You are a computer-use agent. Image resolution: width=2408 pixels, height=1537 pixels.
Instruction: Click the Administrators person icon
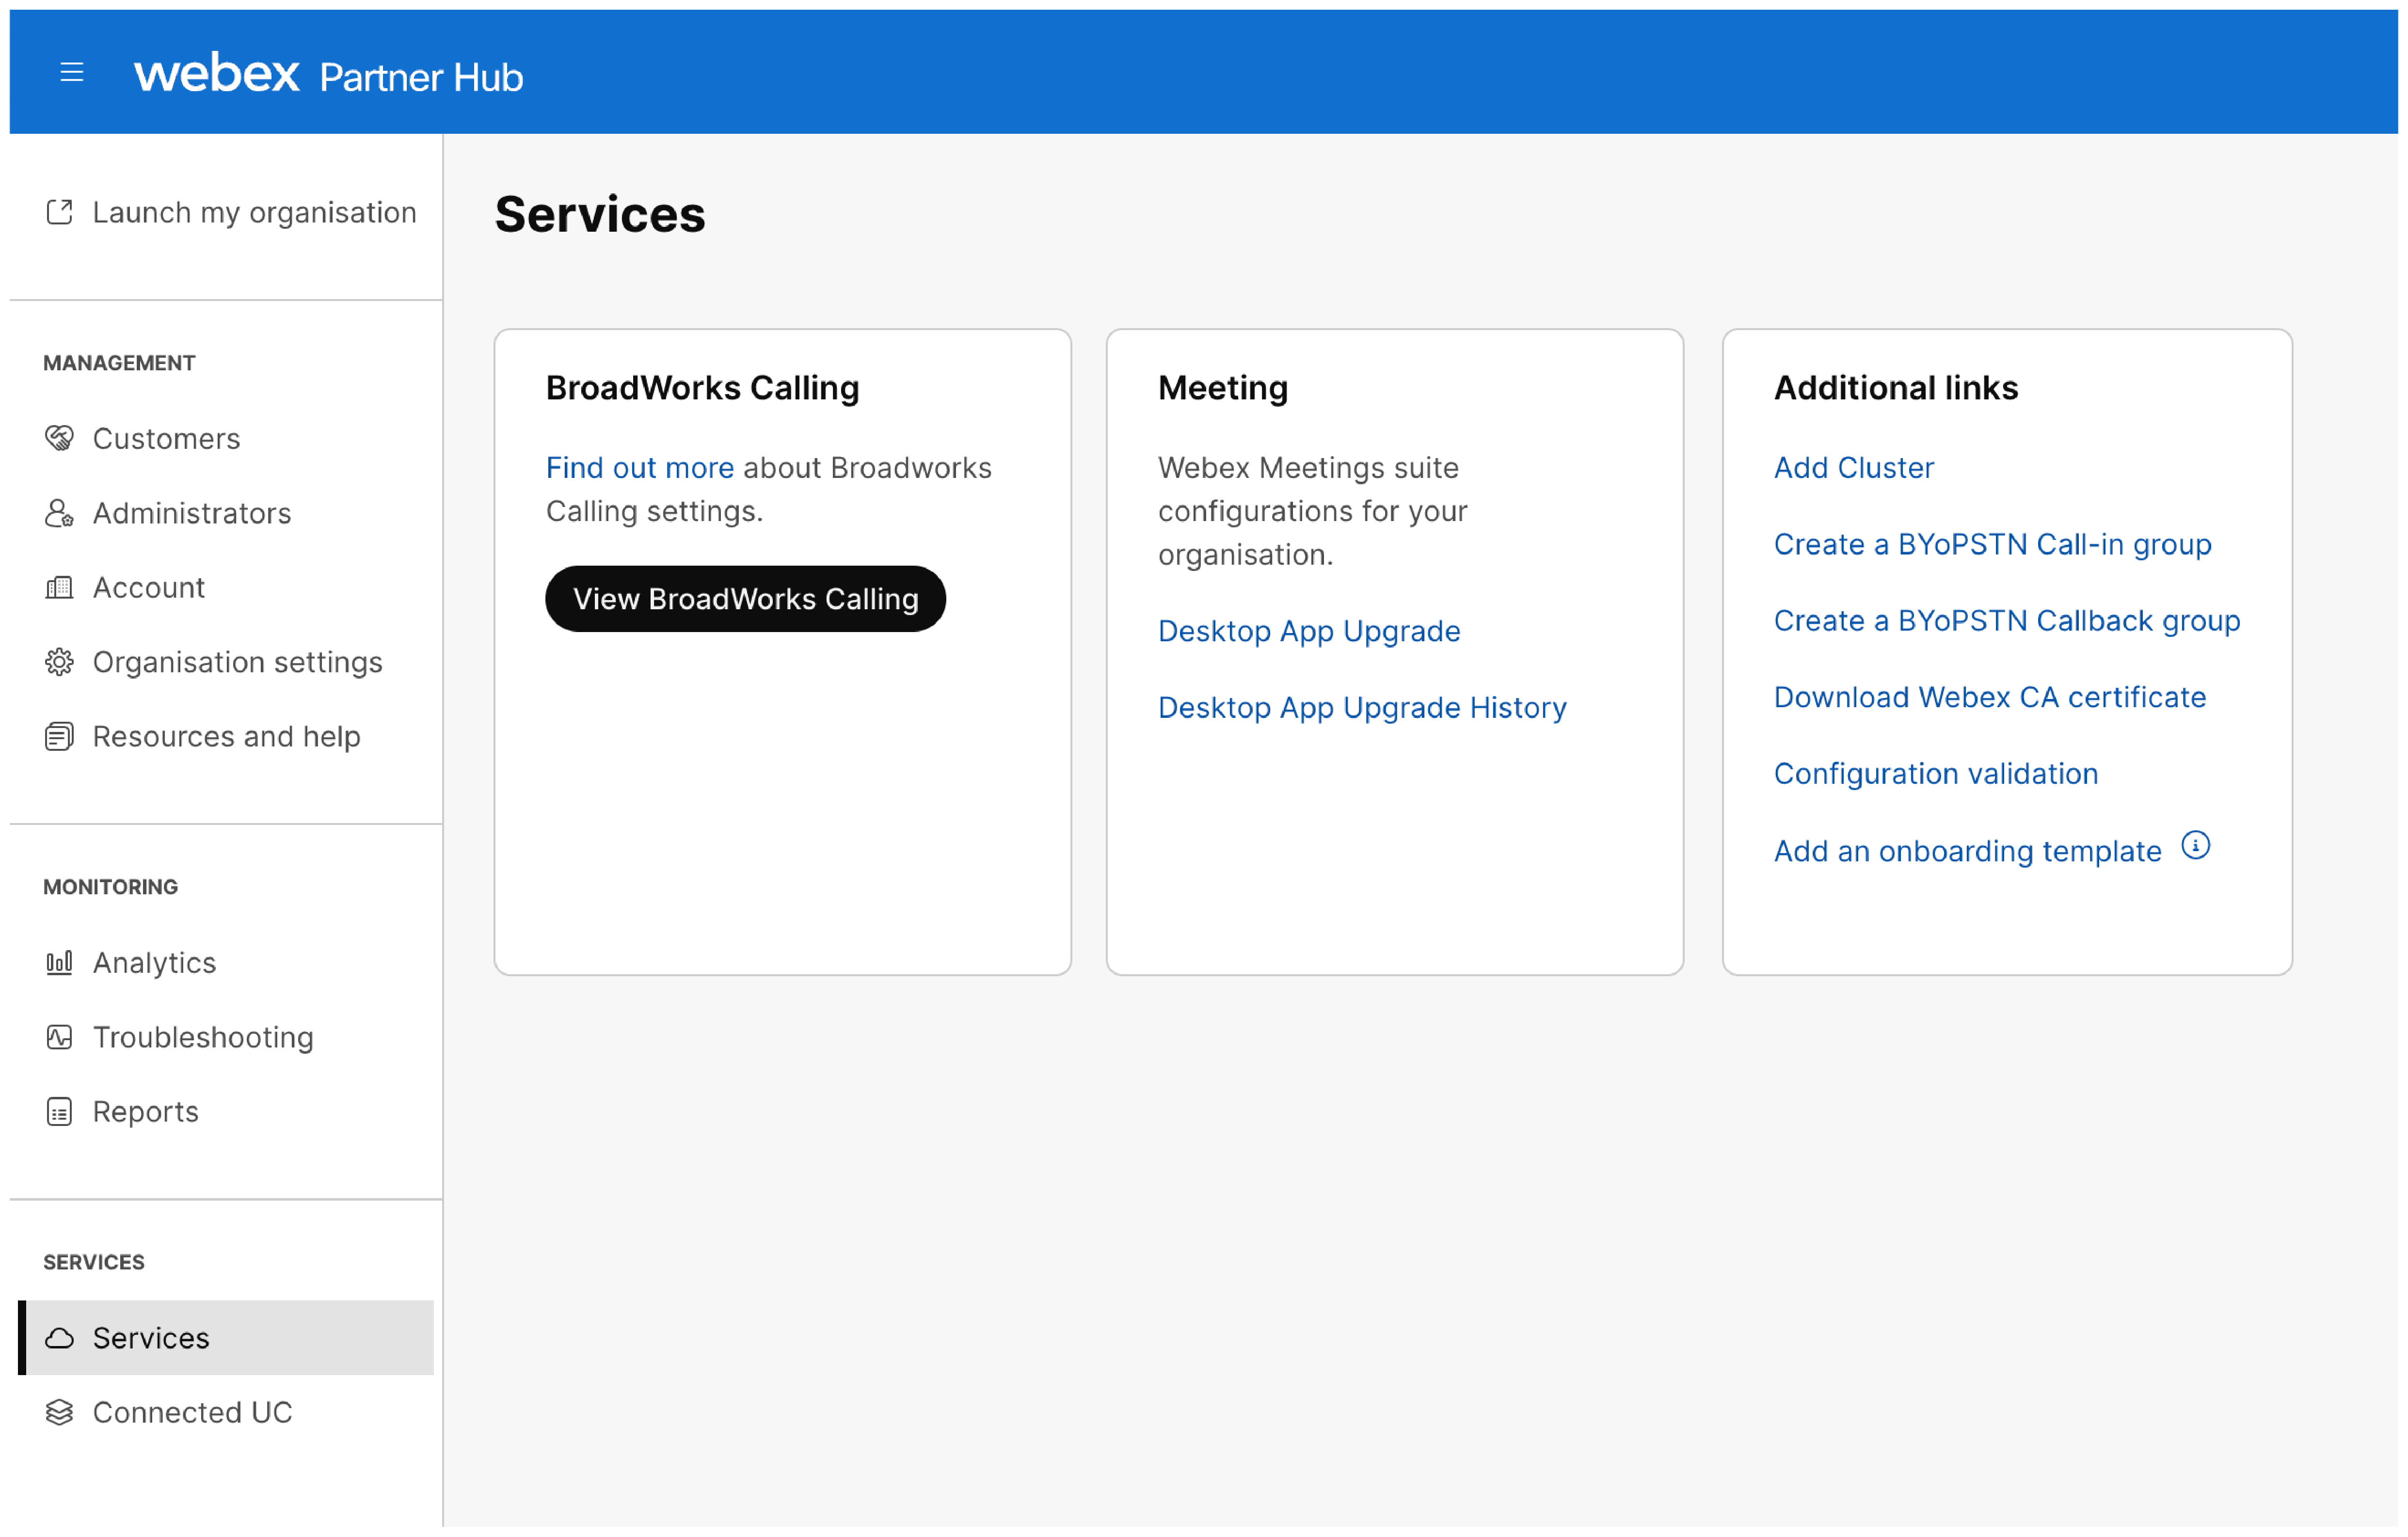(x=60, y=514)
